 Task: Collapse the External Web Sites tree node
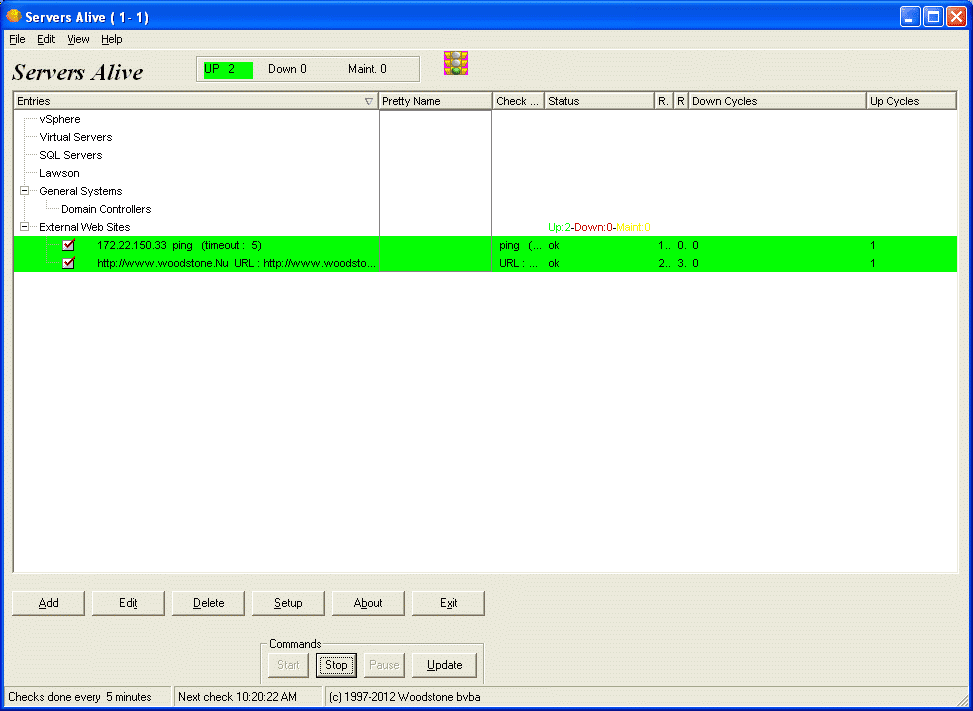point(24,227)
